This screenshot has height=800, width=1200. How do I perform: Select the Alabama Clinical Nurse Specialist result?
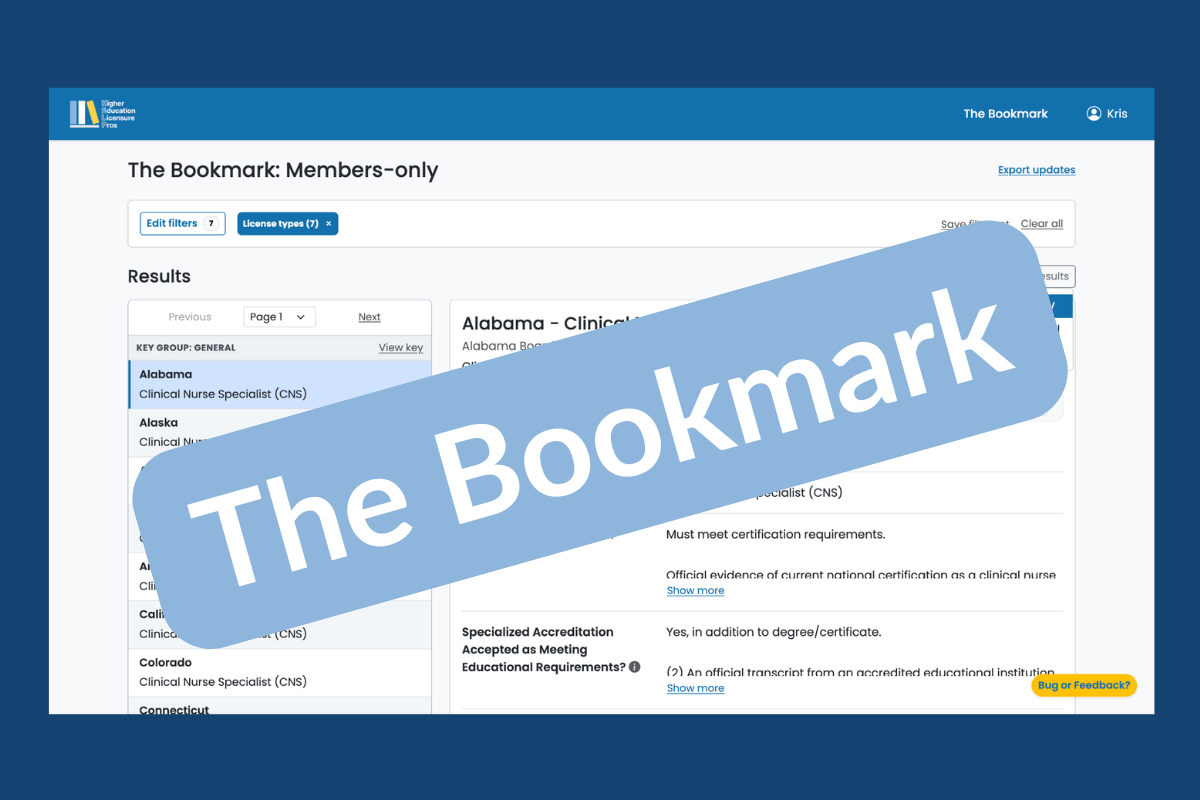click(280, 384)
